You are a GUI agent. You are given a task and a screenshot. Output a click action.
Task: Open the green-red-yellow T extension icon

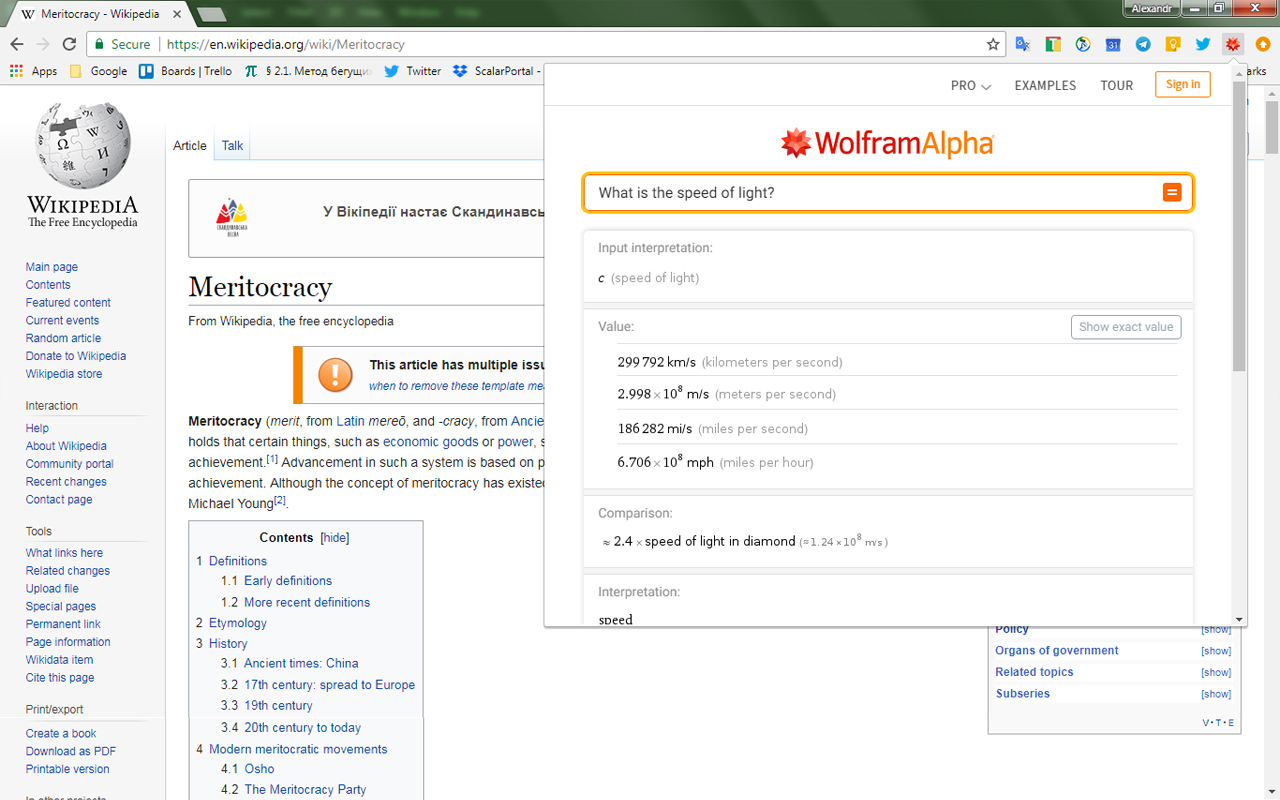click(x=1053, y=44)
